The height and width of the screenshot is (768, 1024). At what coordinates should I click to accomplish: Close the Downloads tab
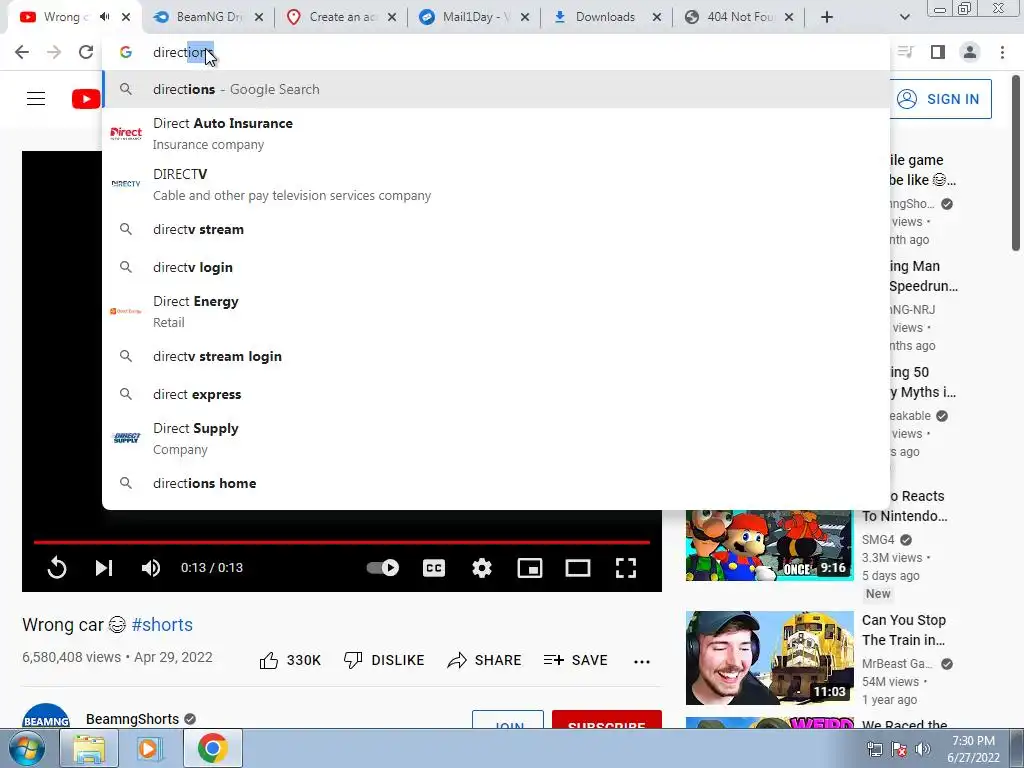click(657, 17)
